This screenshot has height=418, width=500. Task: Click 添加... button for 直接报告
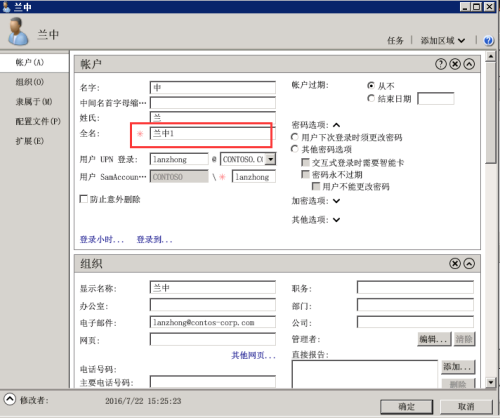(458, 367)
